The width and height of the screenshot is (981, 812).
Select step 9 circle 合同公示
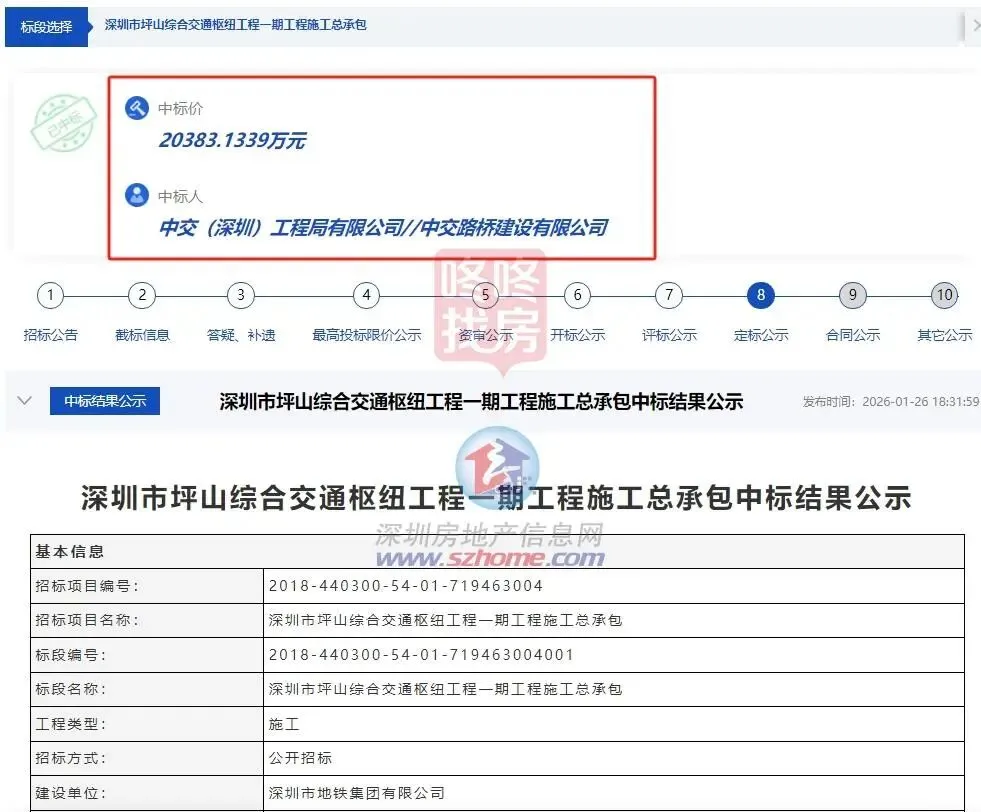(853, 295)
